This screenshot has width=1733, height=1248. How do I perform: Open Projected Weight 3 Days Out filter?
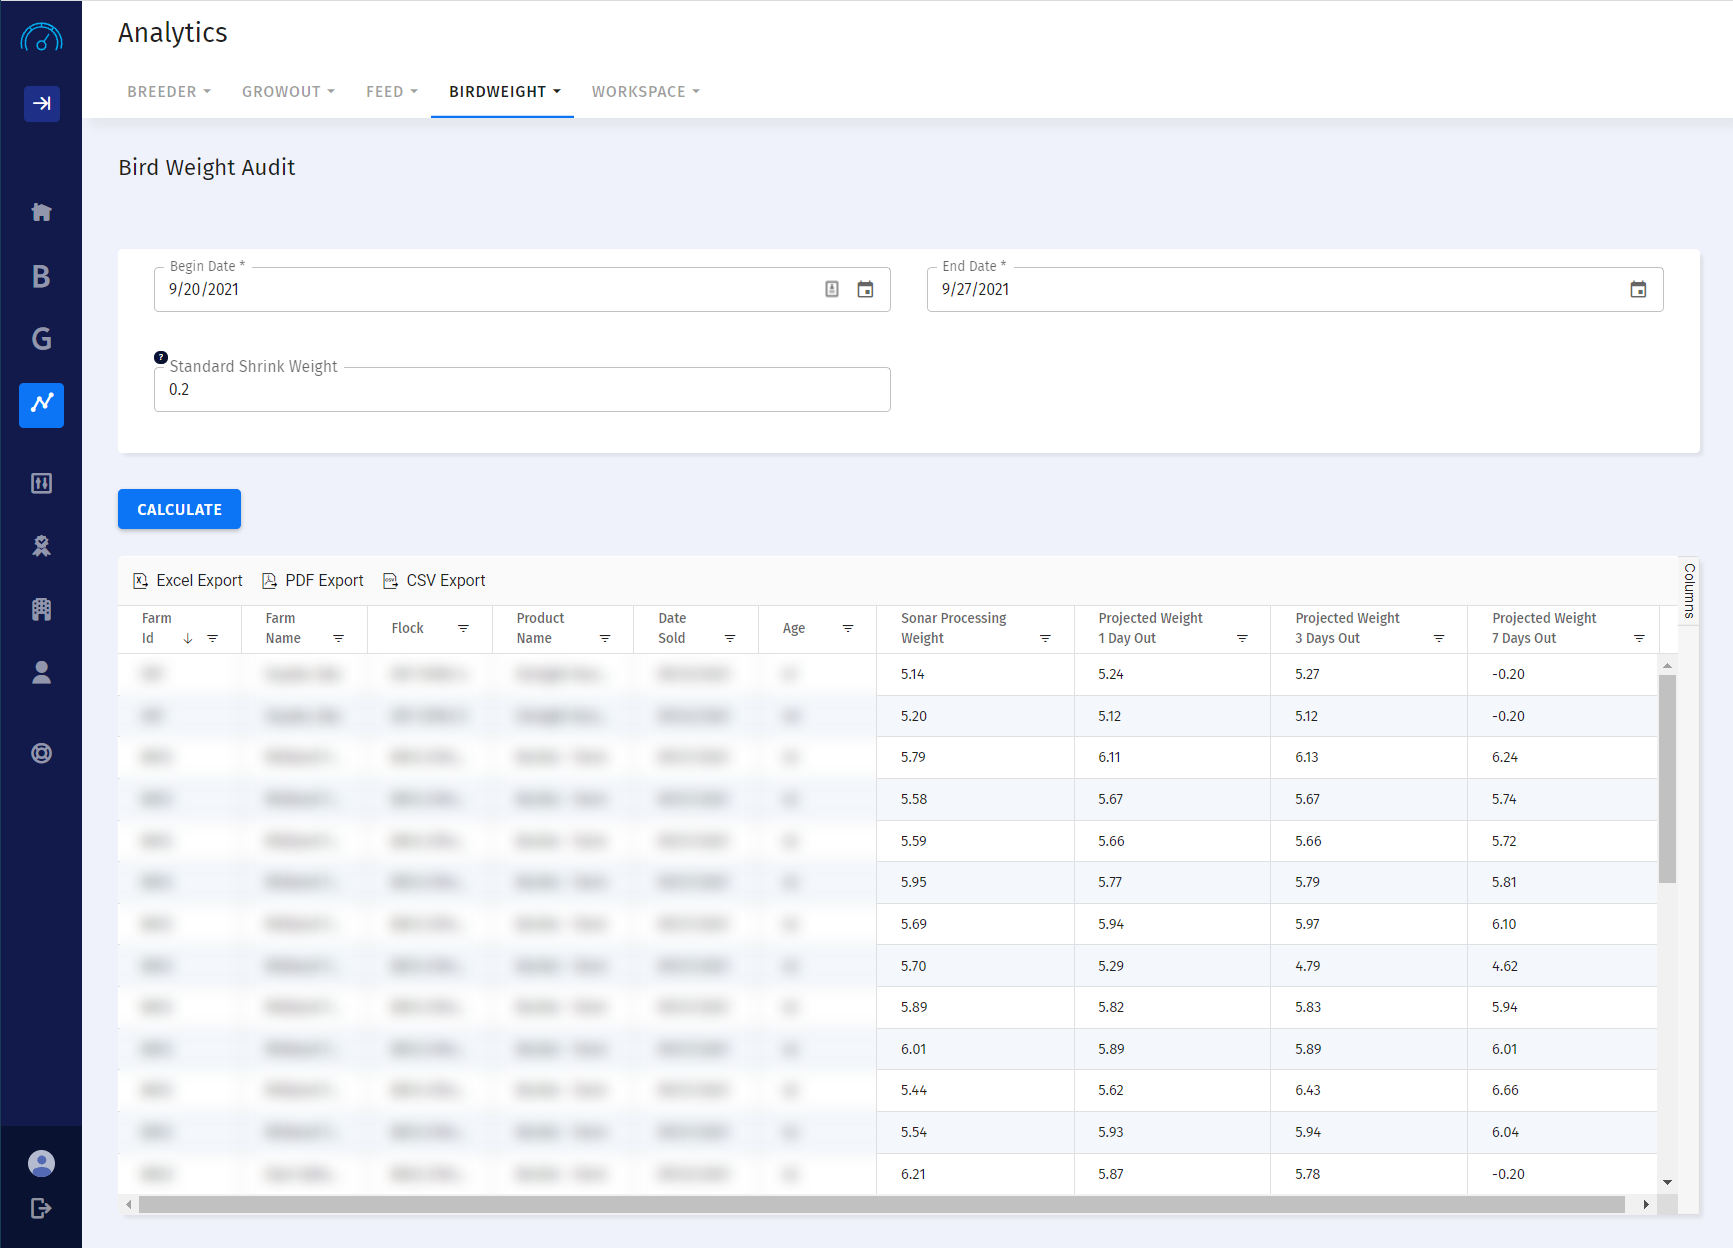click(x=1439, y=638)
